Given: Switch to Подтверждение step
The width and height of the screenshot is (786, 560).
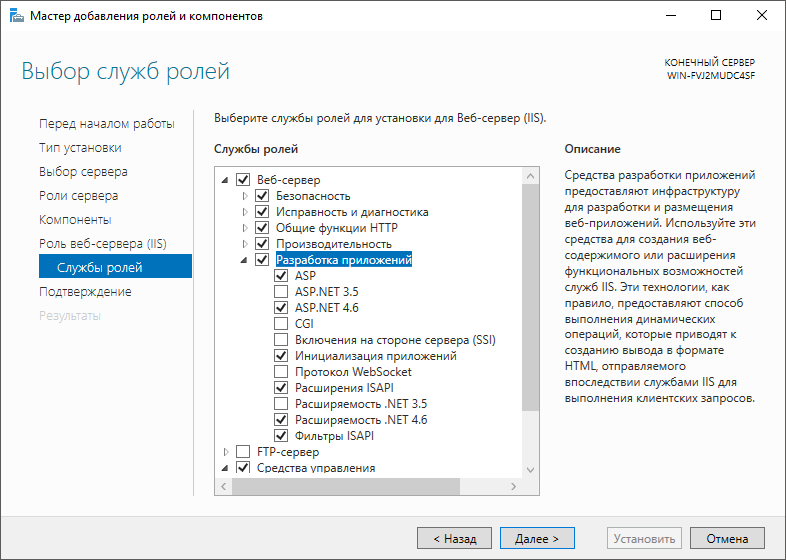Looking at the screenshot, I should (85, 292).
